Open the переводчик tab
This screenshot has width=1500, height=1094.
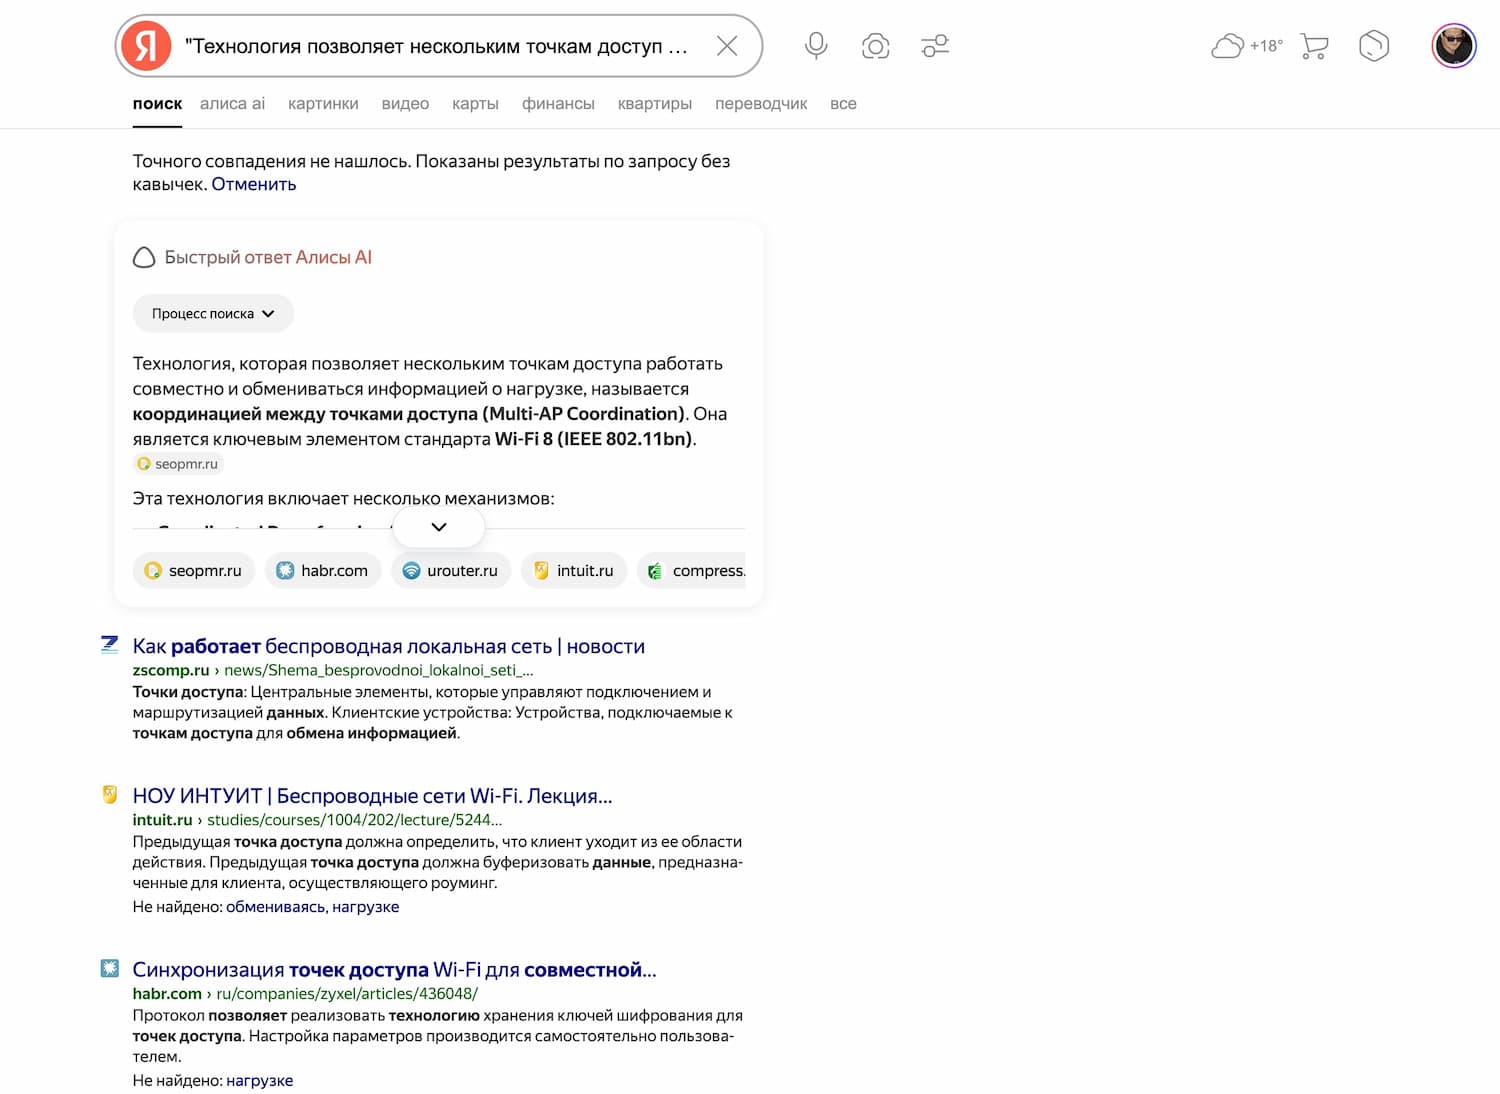(760, 104)
